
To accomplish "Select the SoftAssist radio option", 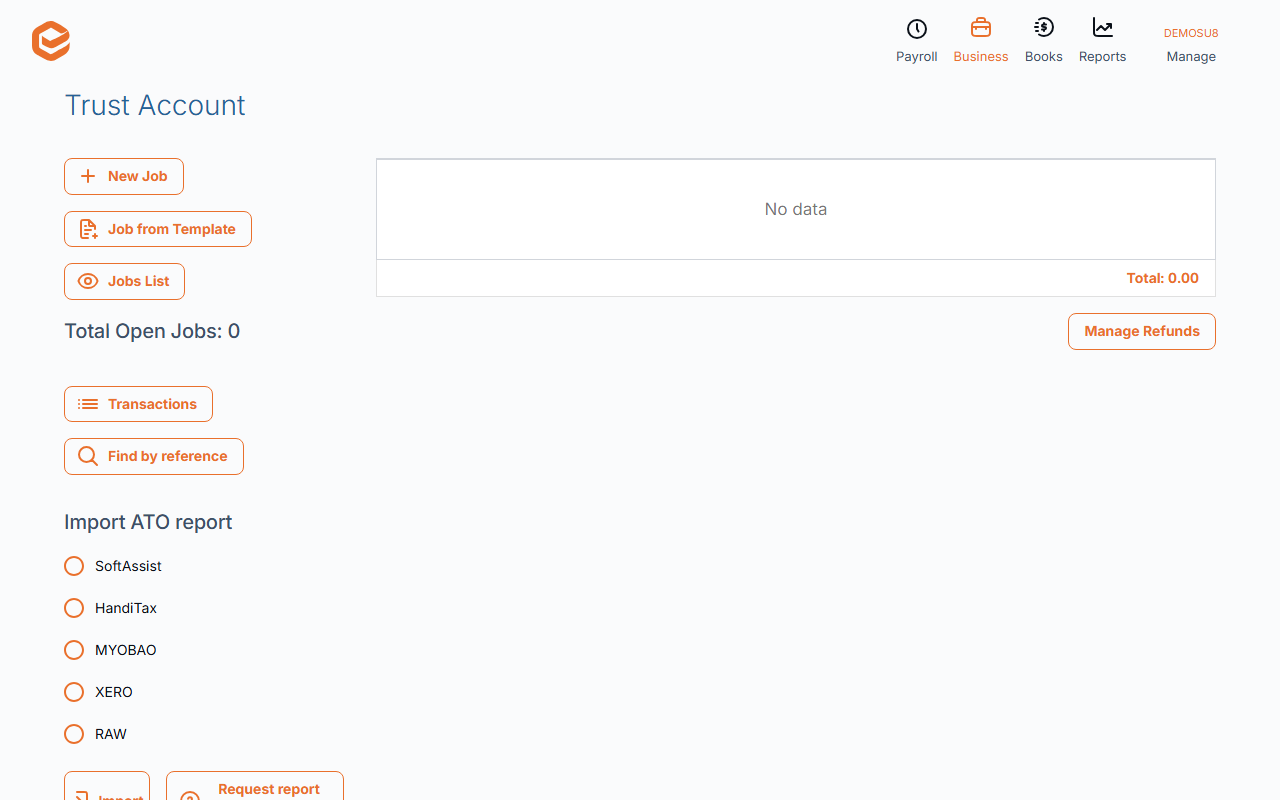I will [74, 566].
